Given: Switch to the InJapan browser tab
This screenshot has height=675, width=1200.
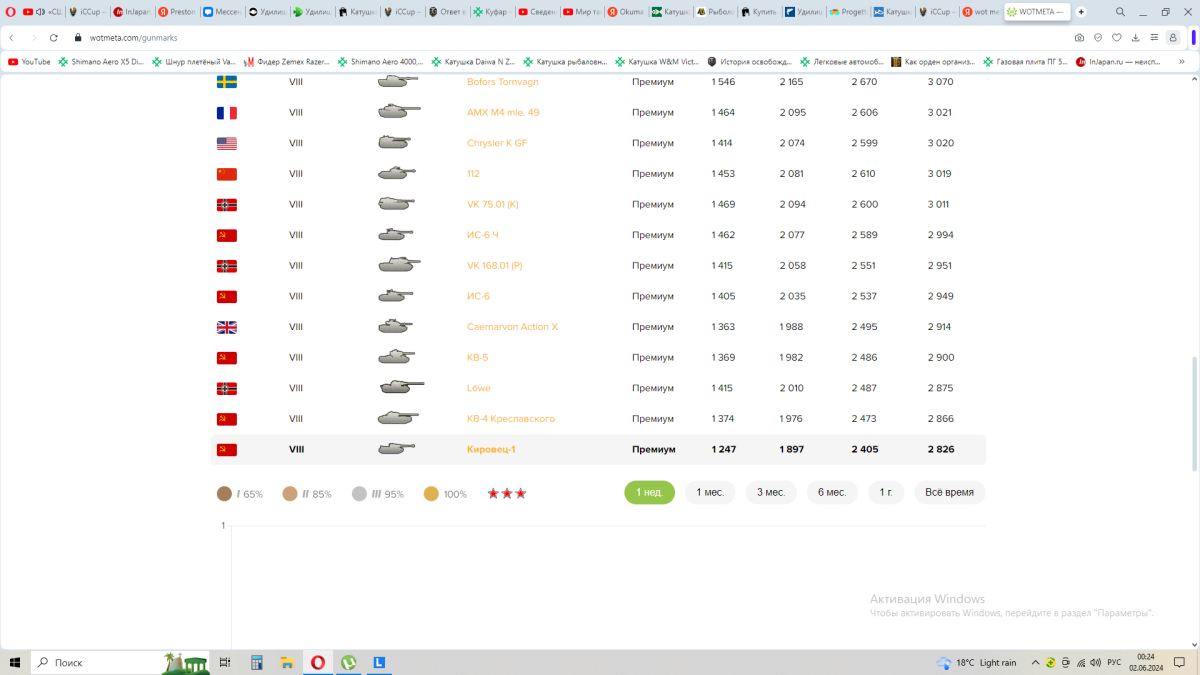Looking at the screenshot, I should coord(132,12).
